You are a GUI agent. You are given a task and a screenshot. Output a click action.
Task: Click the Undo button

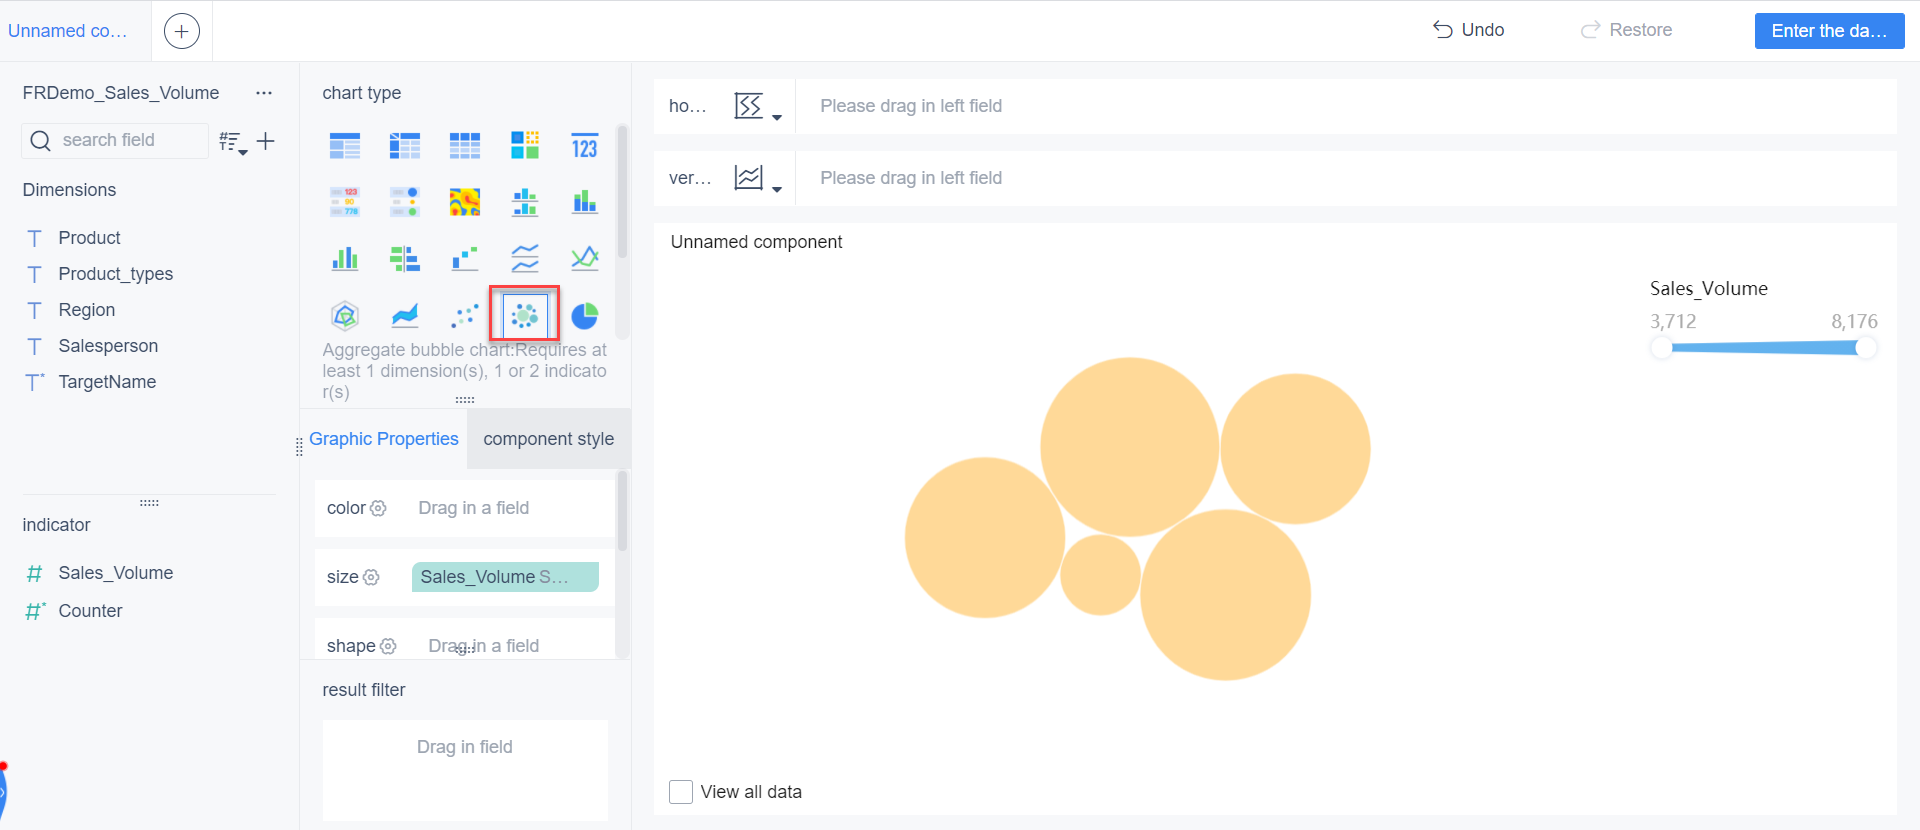1469,30
